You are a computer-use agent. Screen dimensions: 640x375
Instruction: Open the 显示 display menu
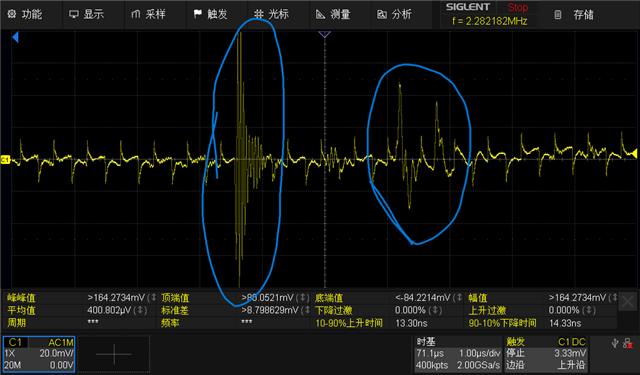coord(86,14)
